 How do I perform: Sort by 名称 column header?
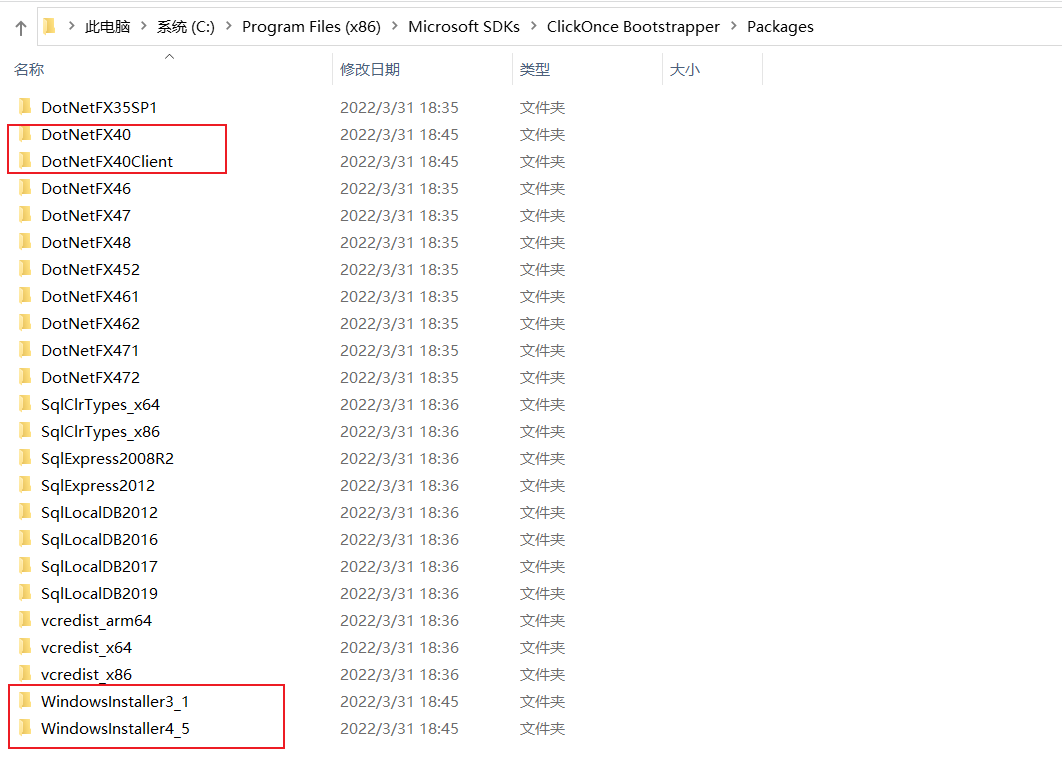coord(29,70)
